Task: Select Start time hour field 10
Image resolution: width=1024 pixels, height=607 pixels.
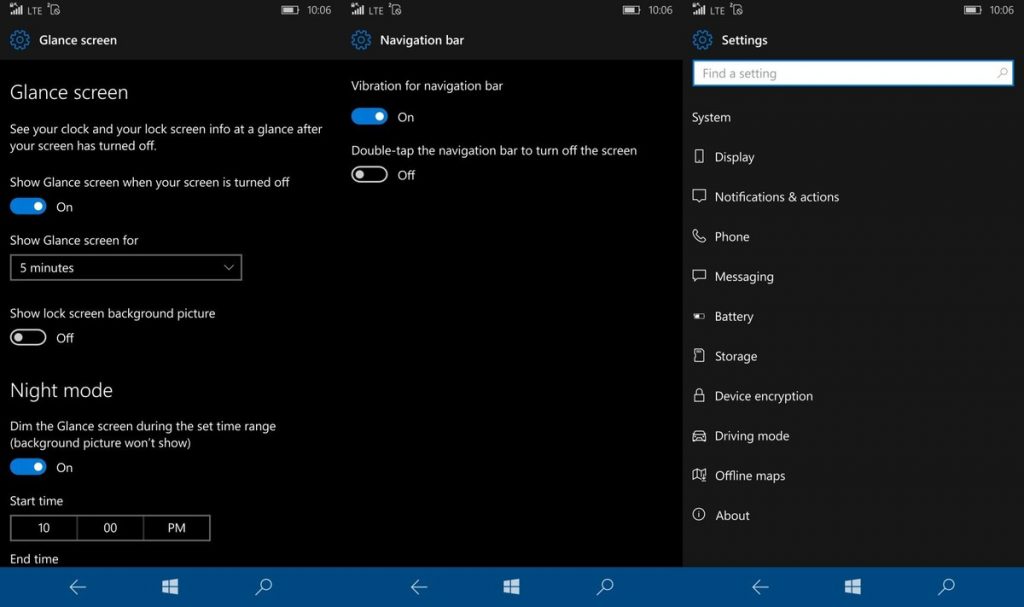Action: coord(44,527)
